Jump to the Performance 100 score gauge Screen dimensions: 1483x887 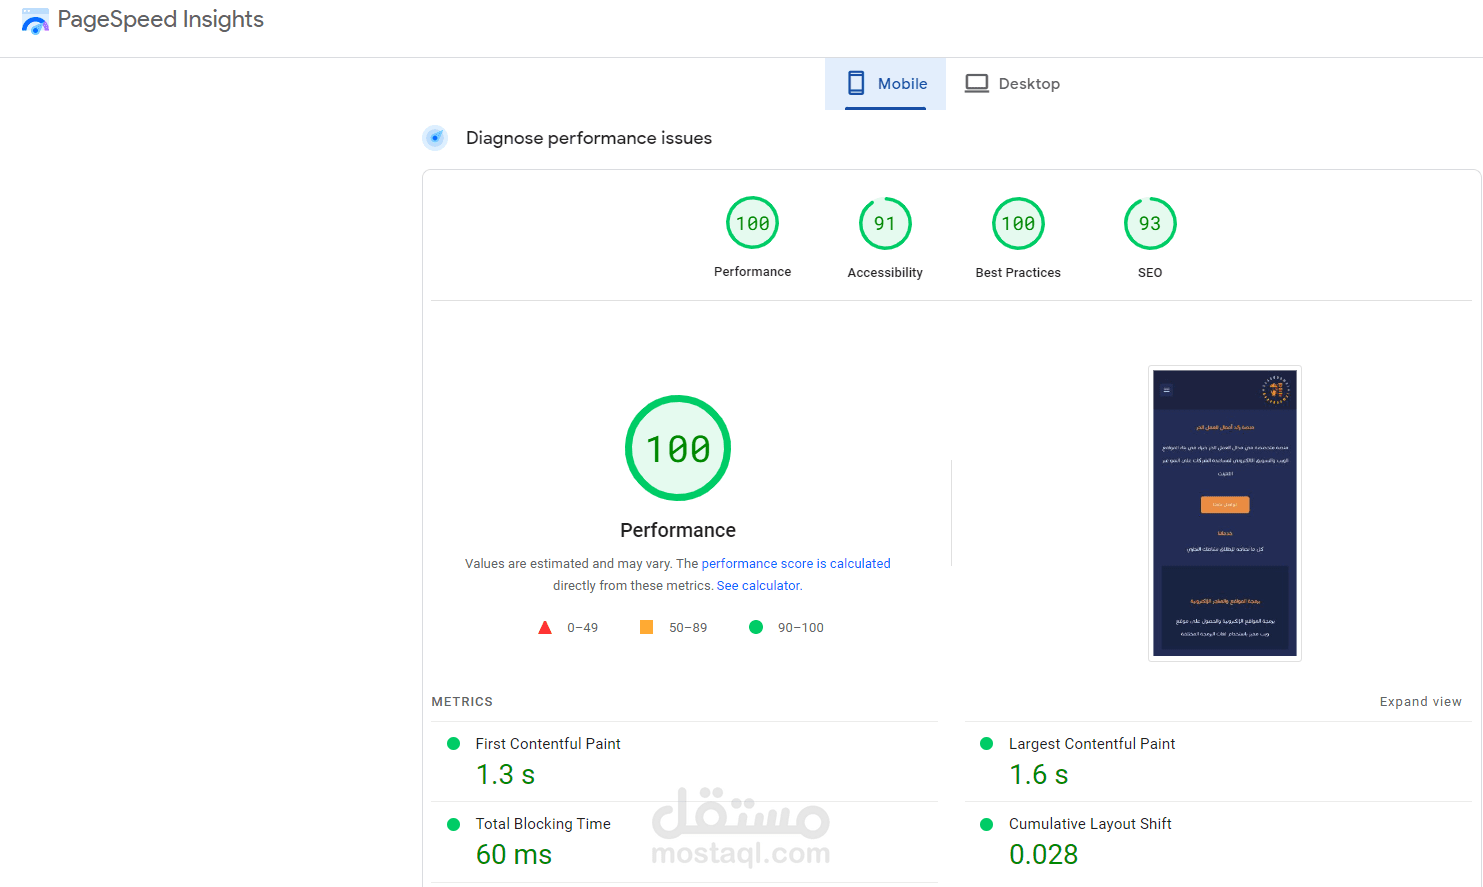(x=752, y=223)
